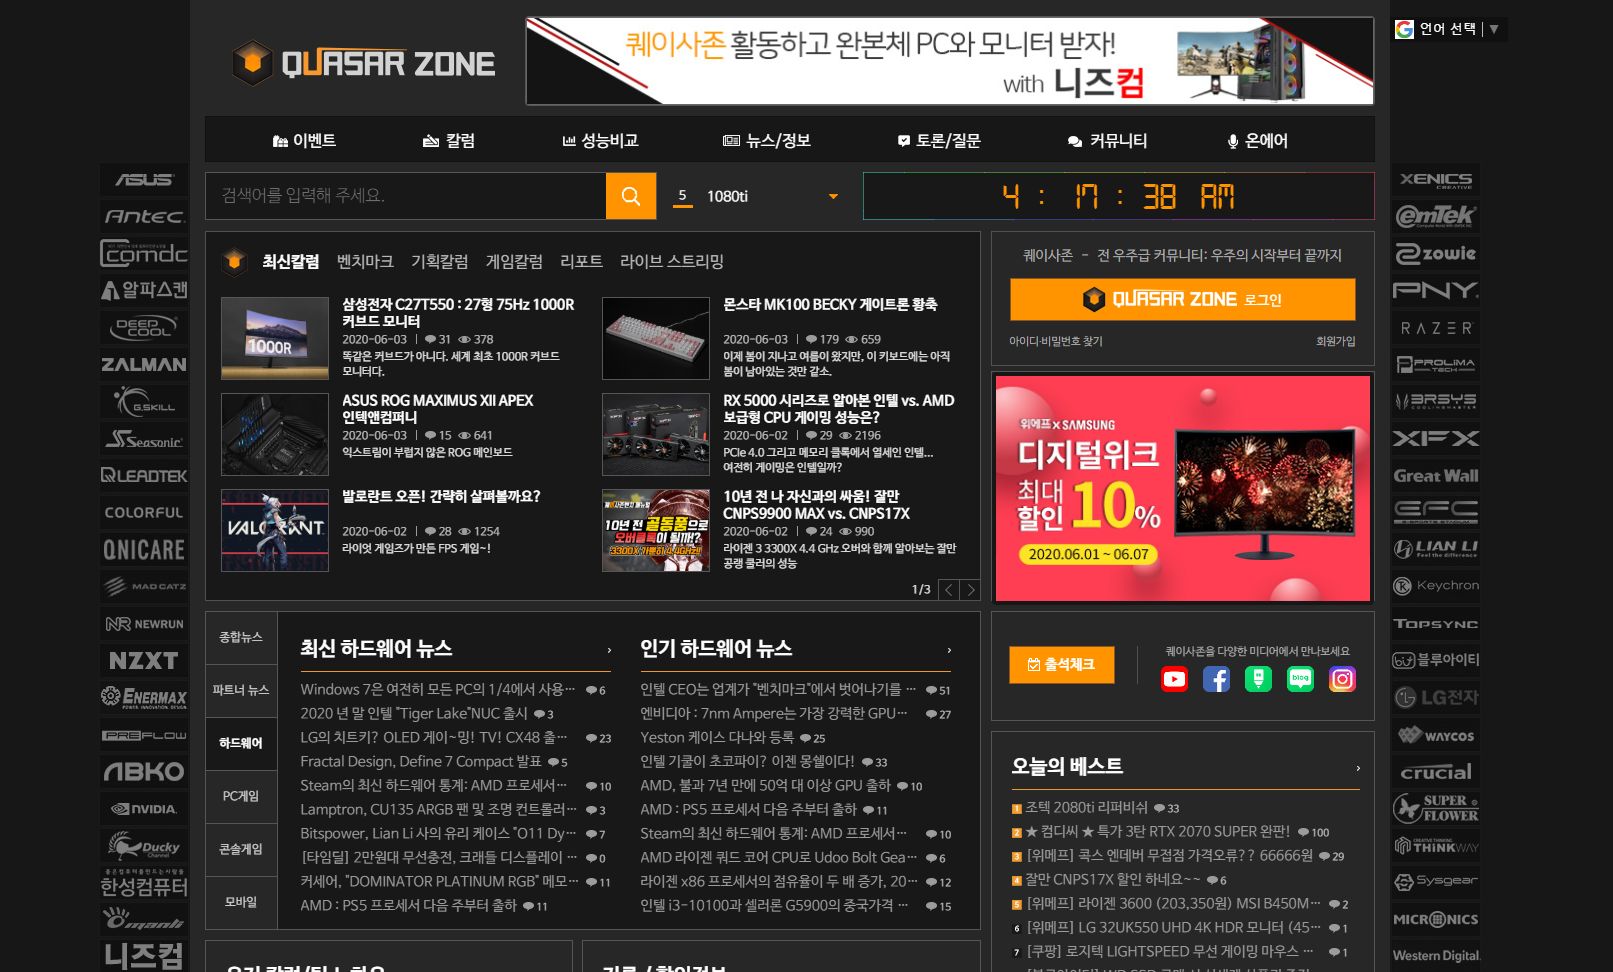Click the Quasar Zone logo

364,63
